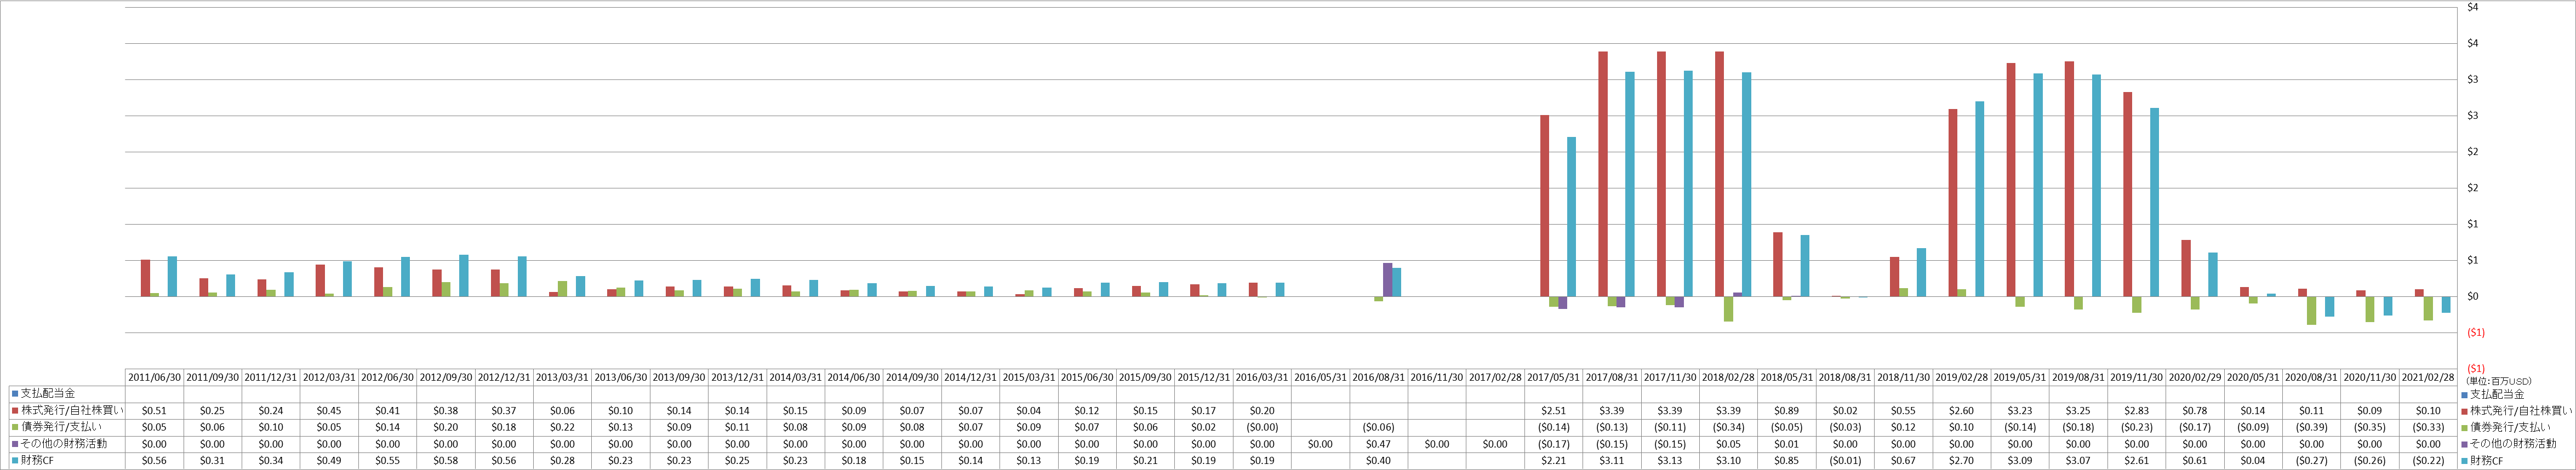Click the blue swatch of the 支払配当金 table row
The width and height of the screenshot is (2576, 470).
click(15, 394)
